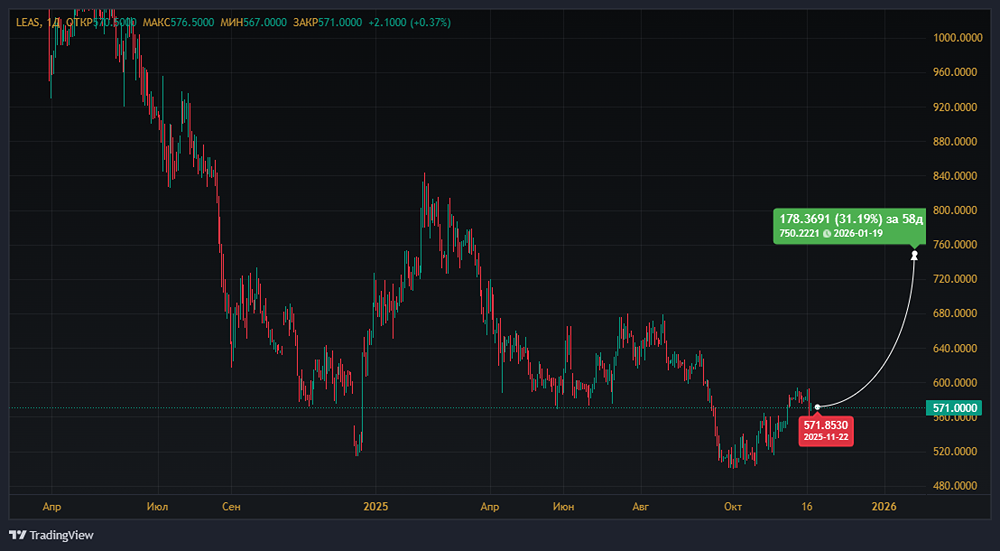Select the LEAS ticker symbol label
Viewport: 1000px width, 551px height.
[x=27, y=22]
